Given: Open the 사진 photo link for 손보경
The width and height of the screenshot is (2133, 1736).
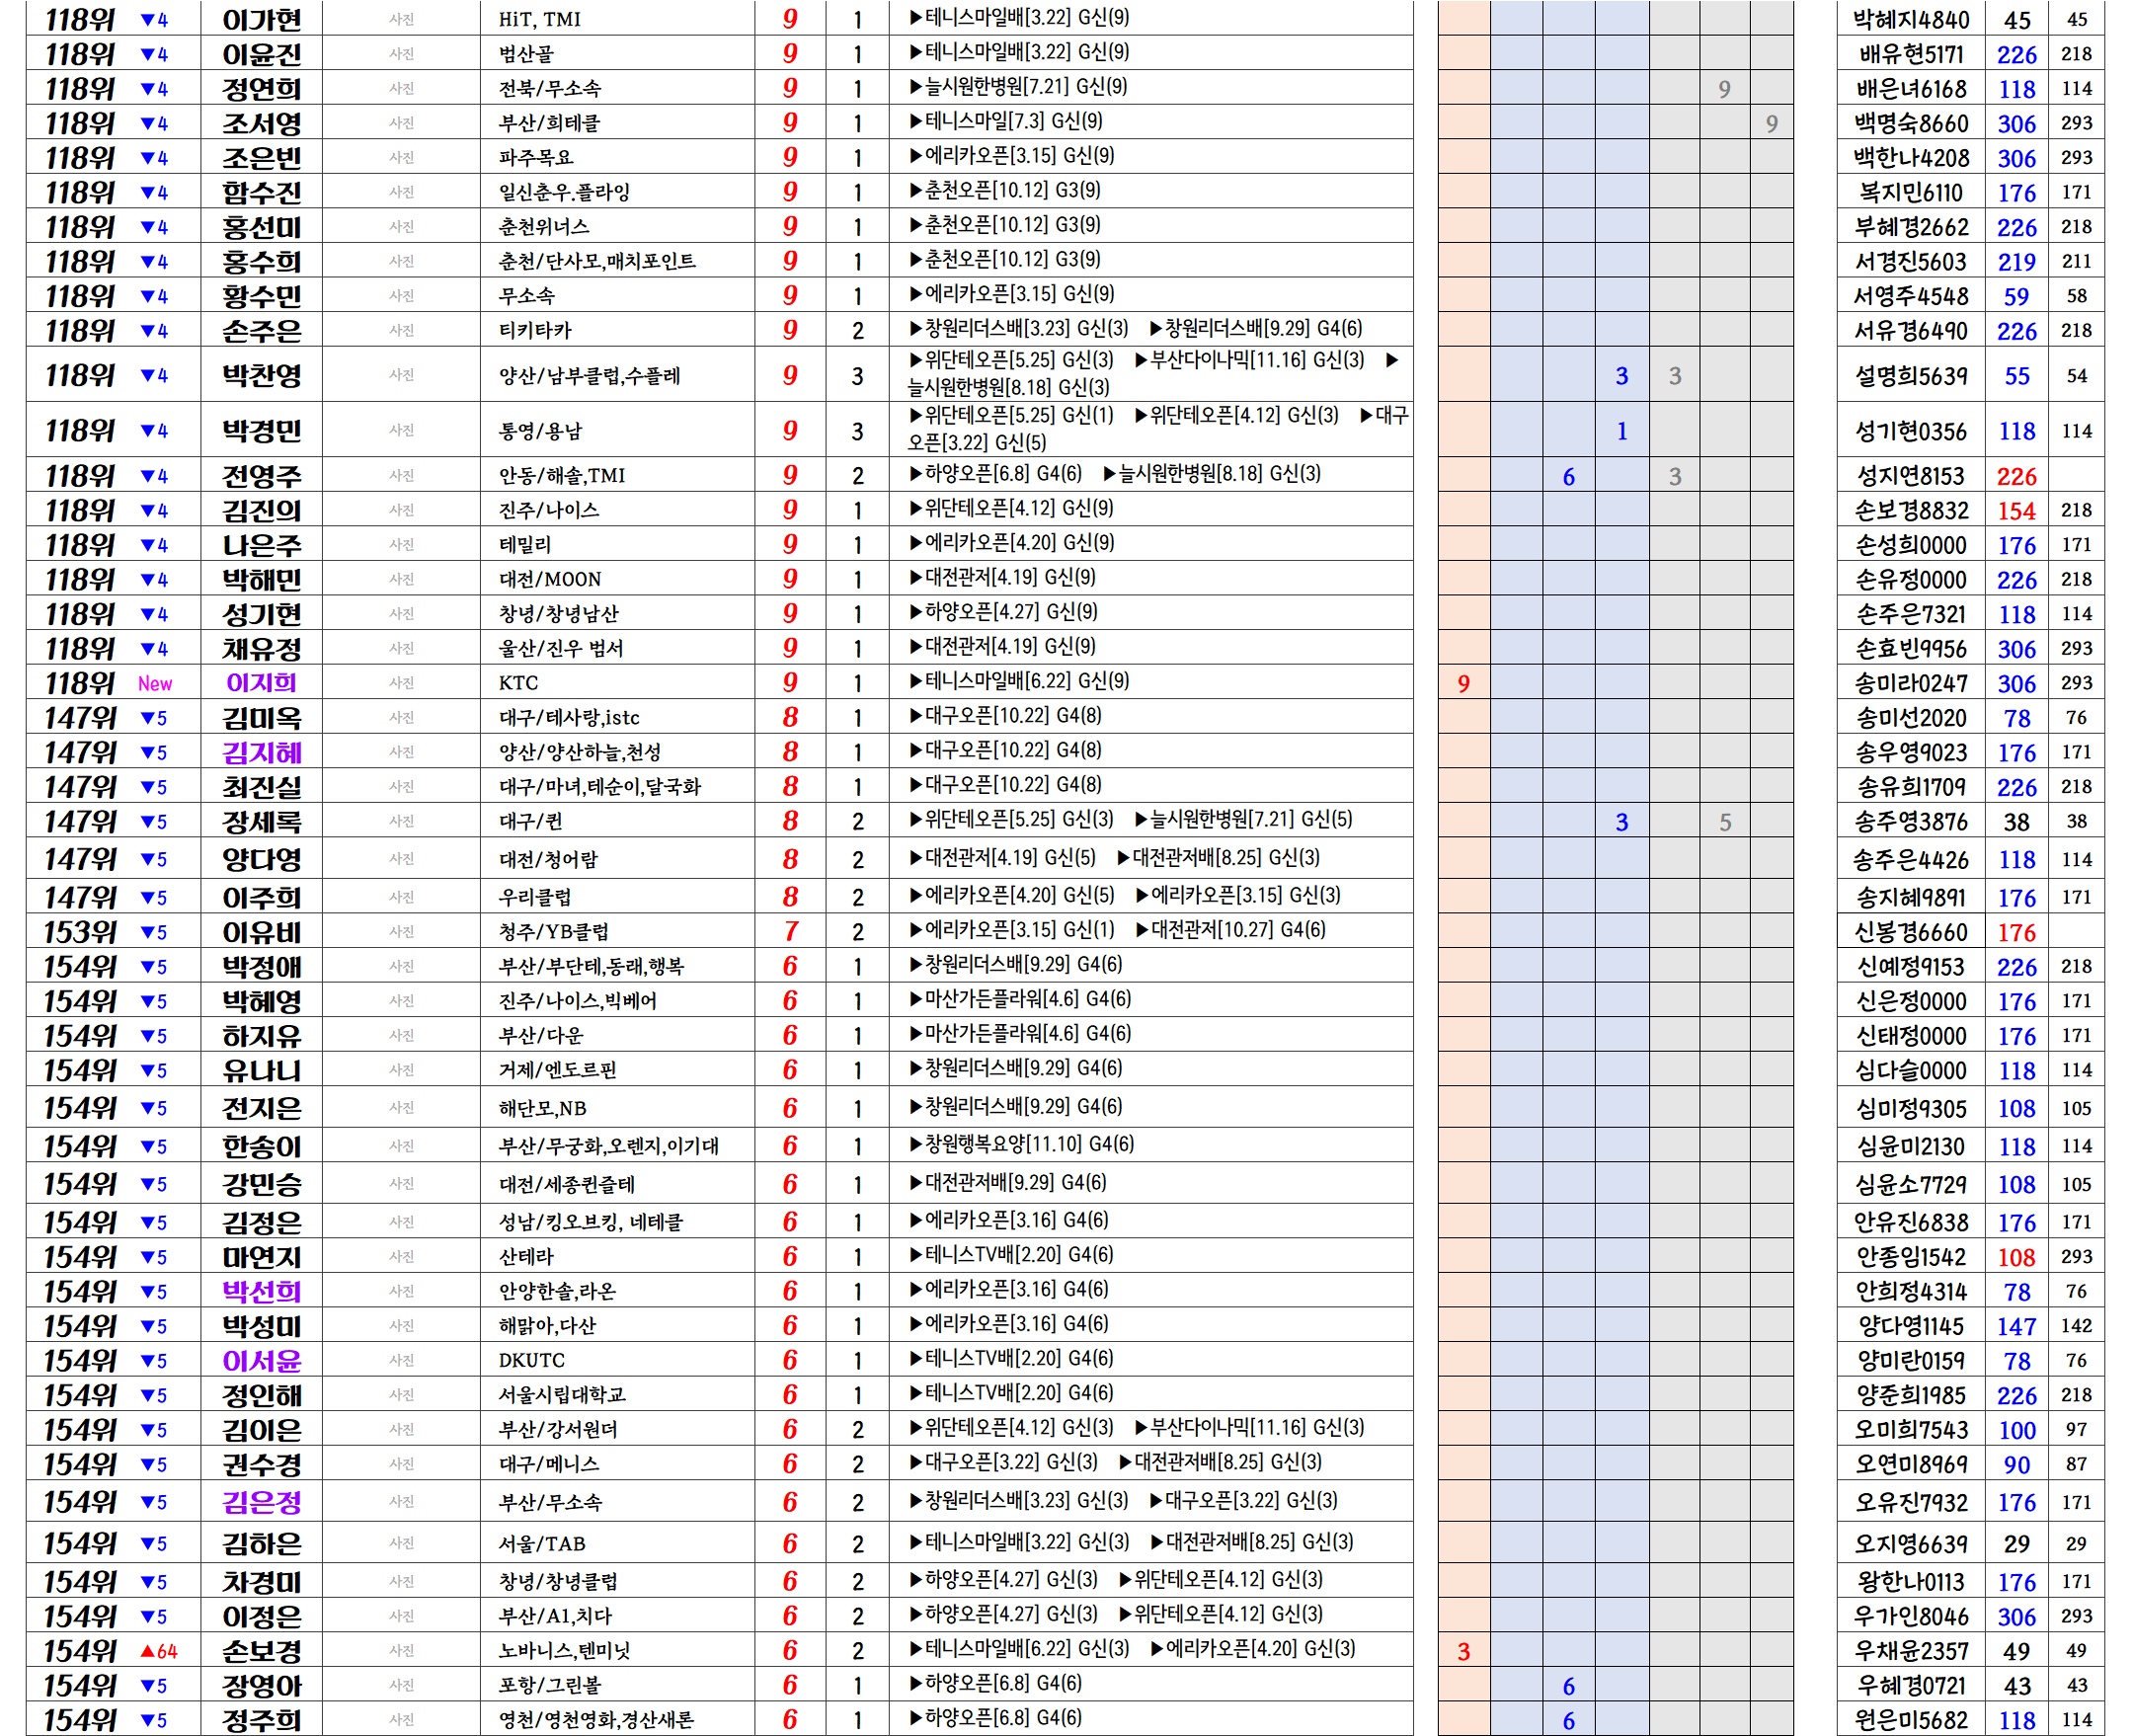Looking at the screenshot, I should click(x=401, y=1651).
